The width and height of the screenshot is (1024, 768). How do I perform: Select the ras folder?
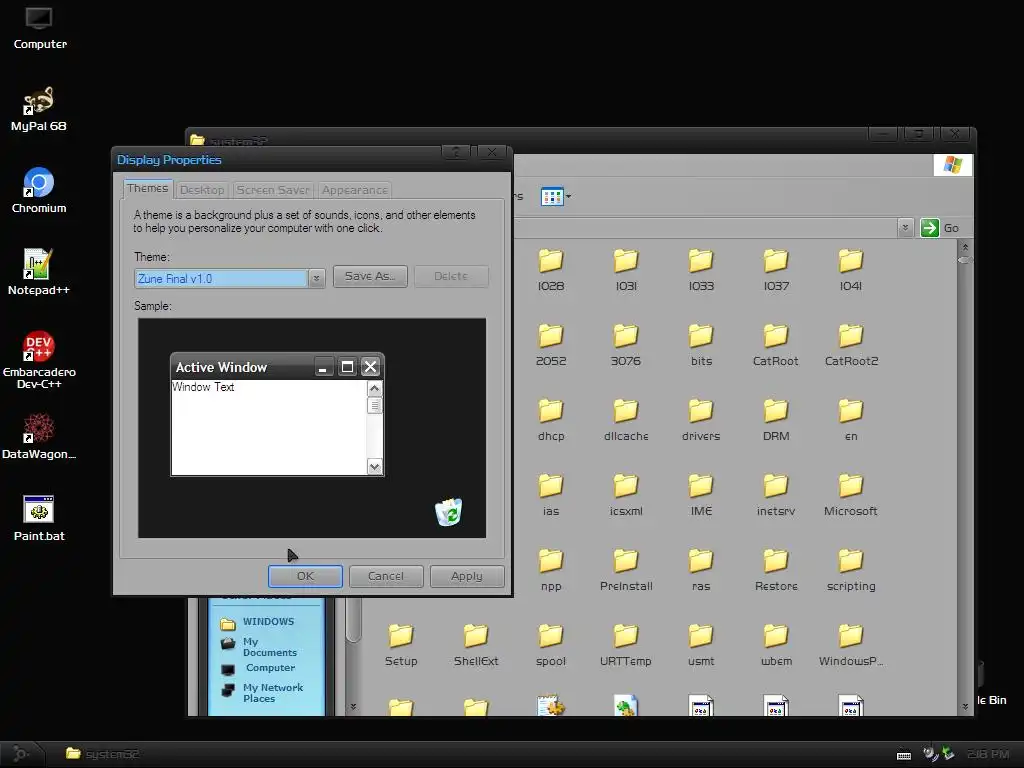701,570
